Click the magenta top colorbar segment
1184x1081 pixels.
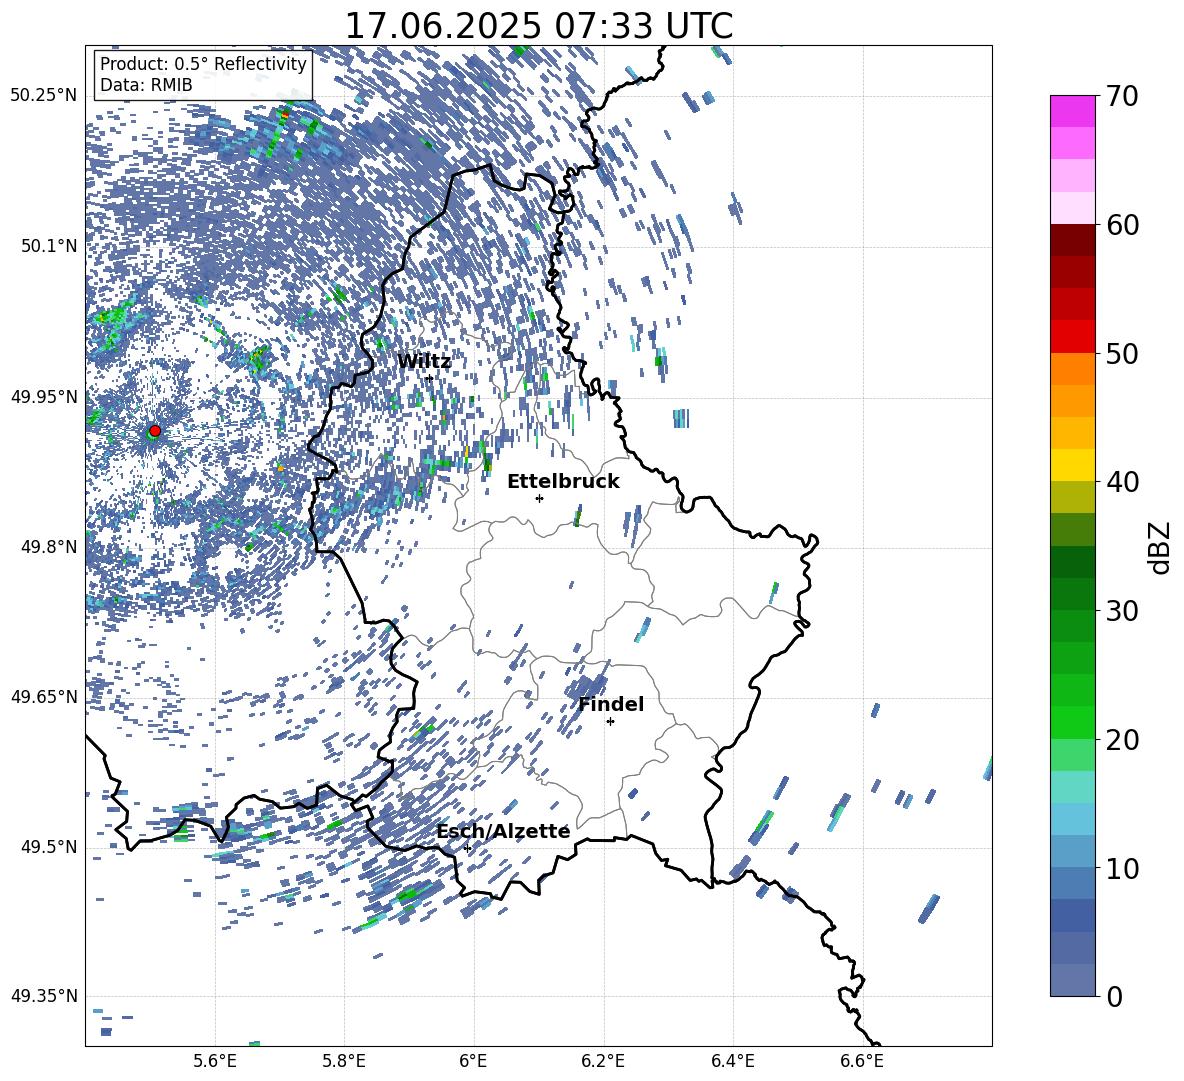[x=1072, y=111]
